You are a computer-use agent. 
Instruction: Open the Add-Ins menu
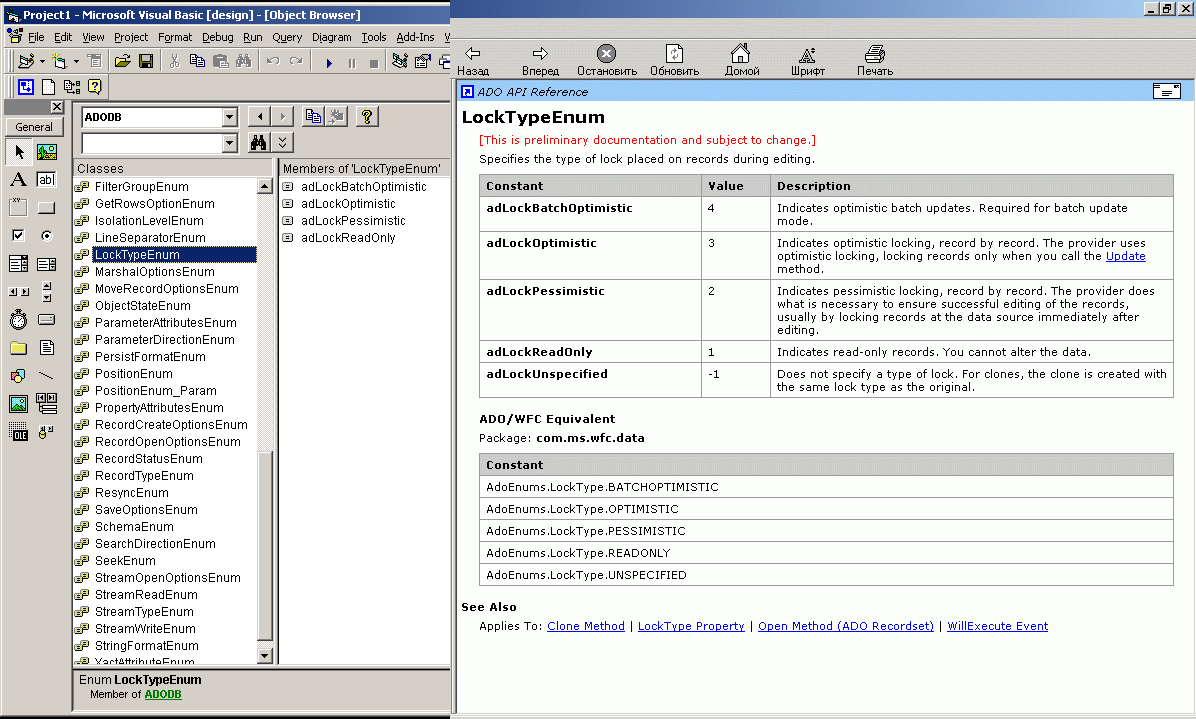pyautogui.click(x=415, y=37)
